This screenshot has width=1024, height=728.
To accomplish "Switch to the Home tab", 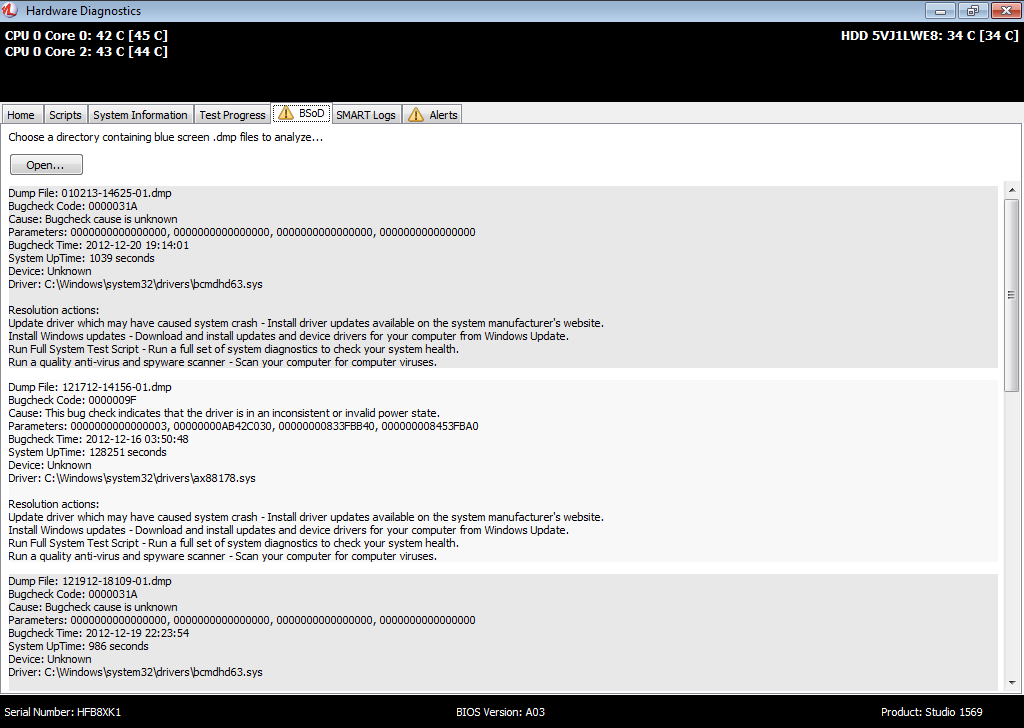I will 21,115.
